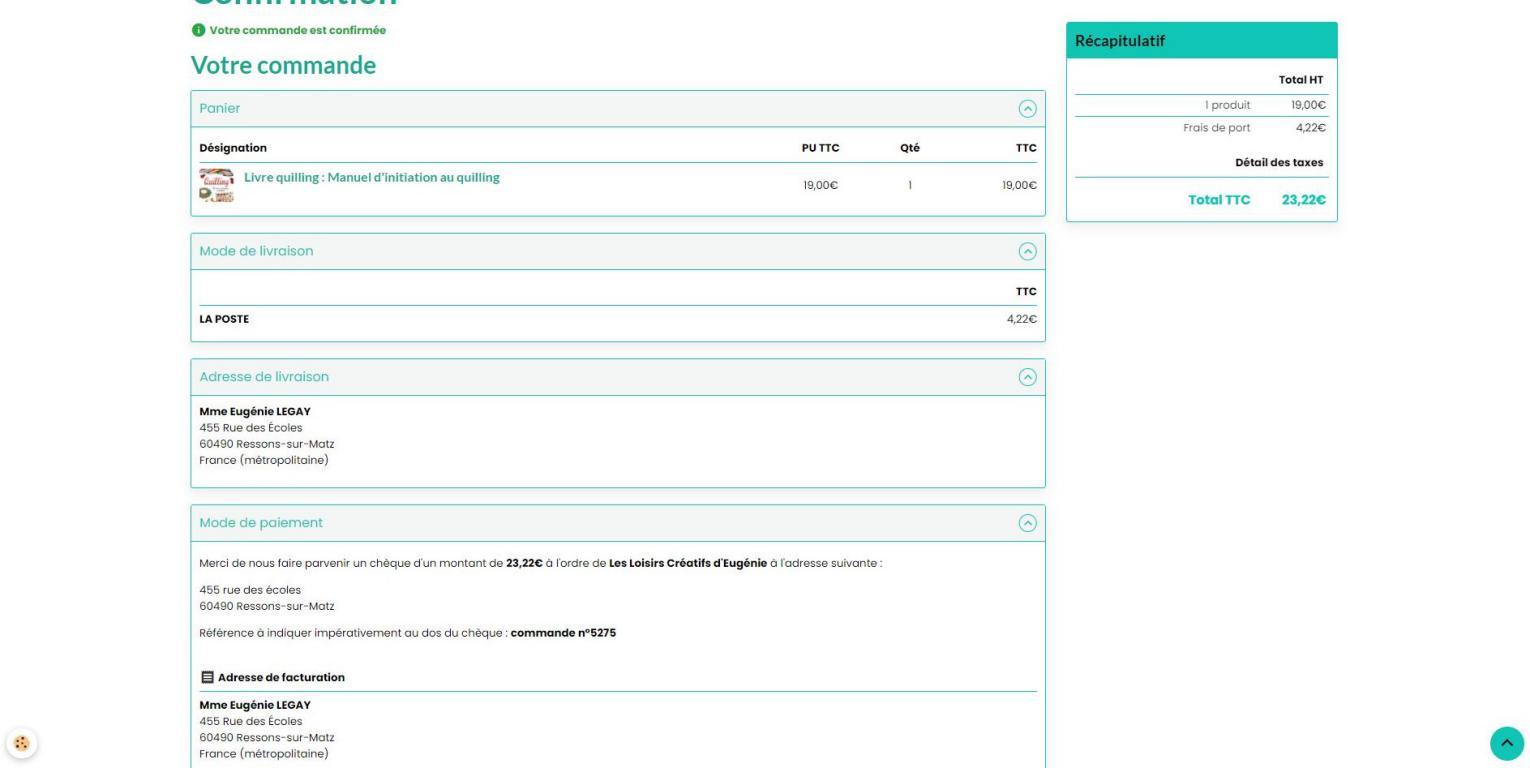Click the Adresse de livraison header title
Image resolution: width=1530 pixels, height=768 pixels.
tap(264, 377)
